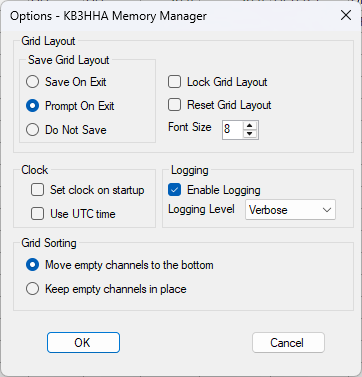Confirm settings with OK button
Viewport: 362px width, 377px height.
(x=83, y=342)
